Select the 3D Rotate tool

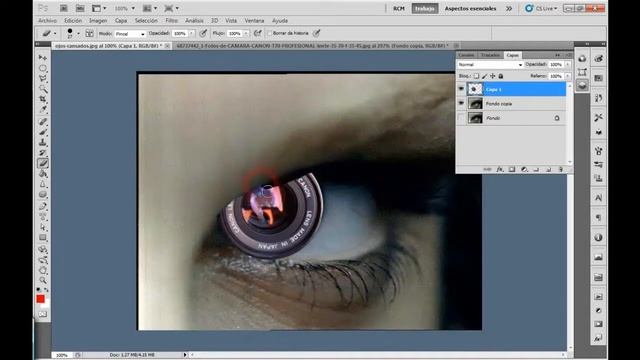[x=42, y=249]
